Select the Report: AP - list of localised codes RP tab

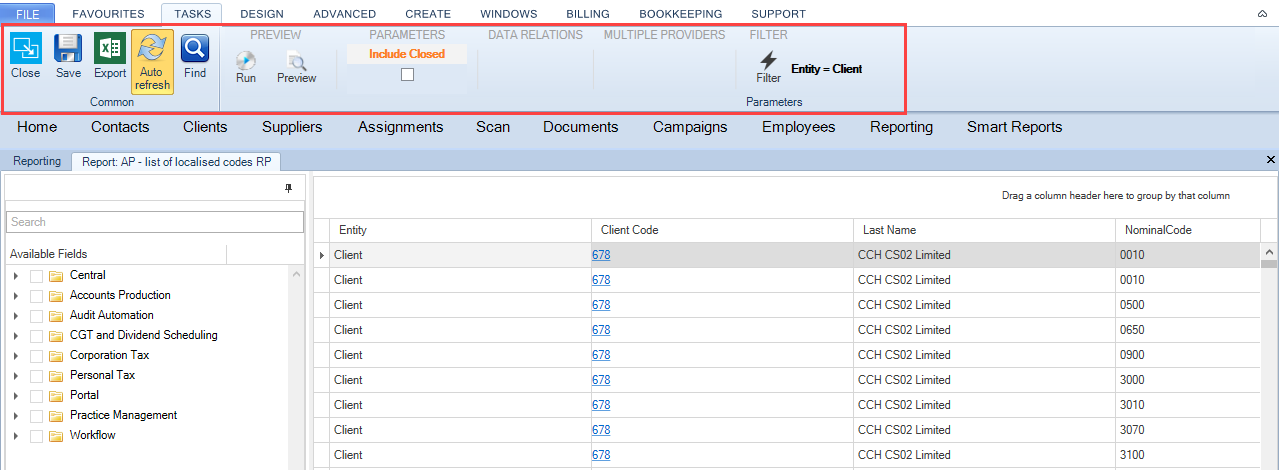click(x=176, y=161)
